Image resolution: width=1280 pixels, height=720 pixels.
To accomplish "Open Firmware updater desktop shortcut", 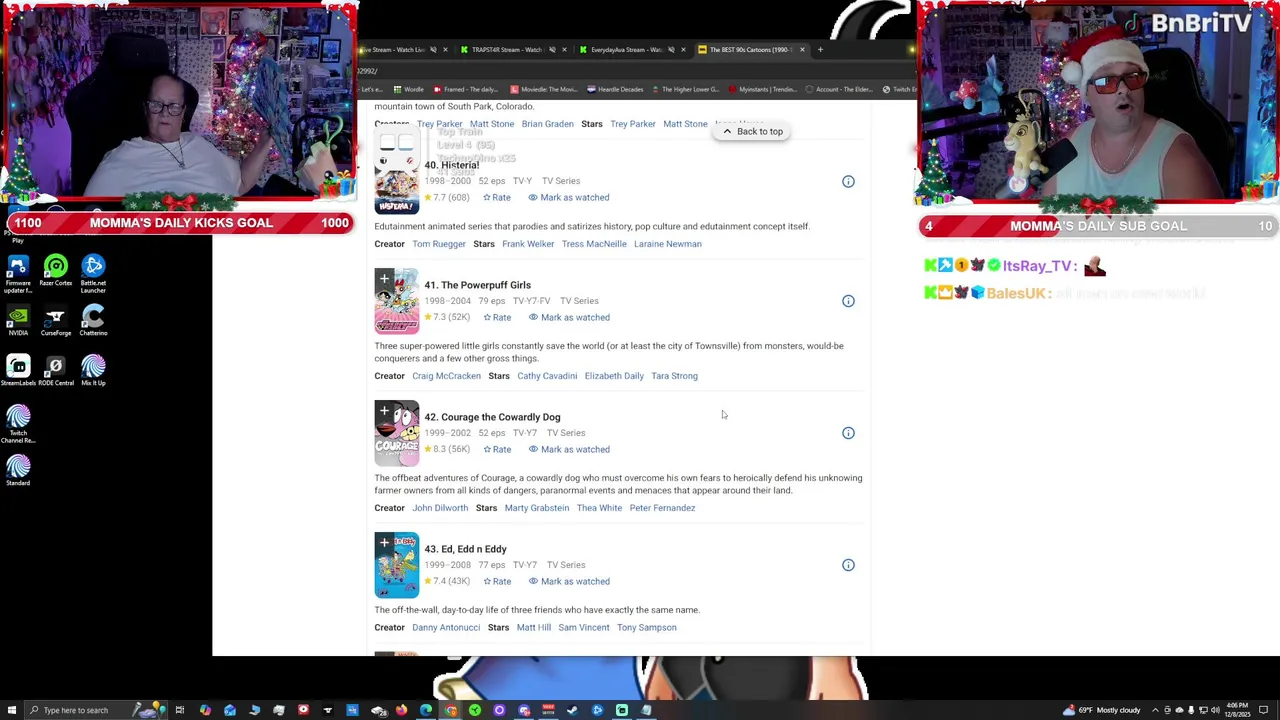I will coord(18,273).
